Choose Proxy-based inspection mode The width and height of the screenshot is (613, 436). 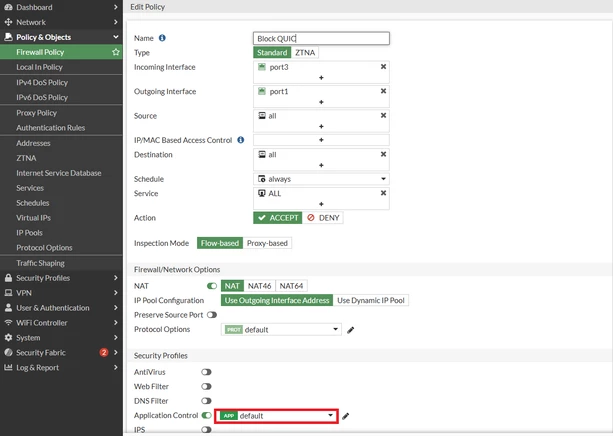coord(267,243)
